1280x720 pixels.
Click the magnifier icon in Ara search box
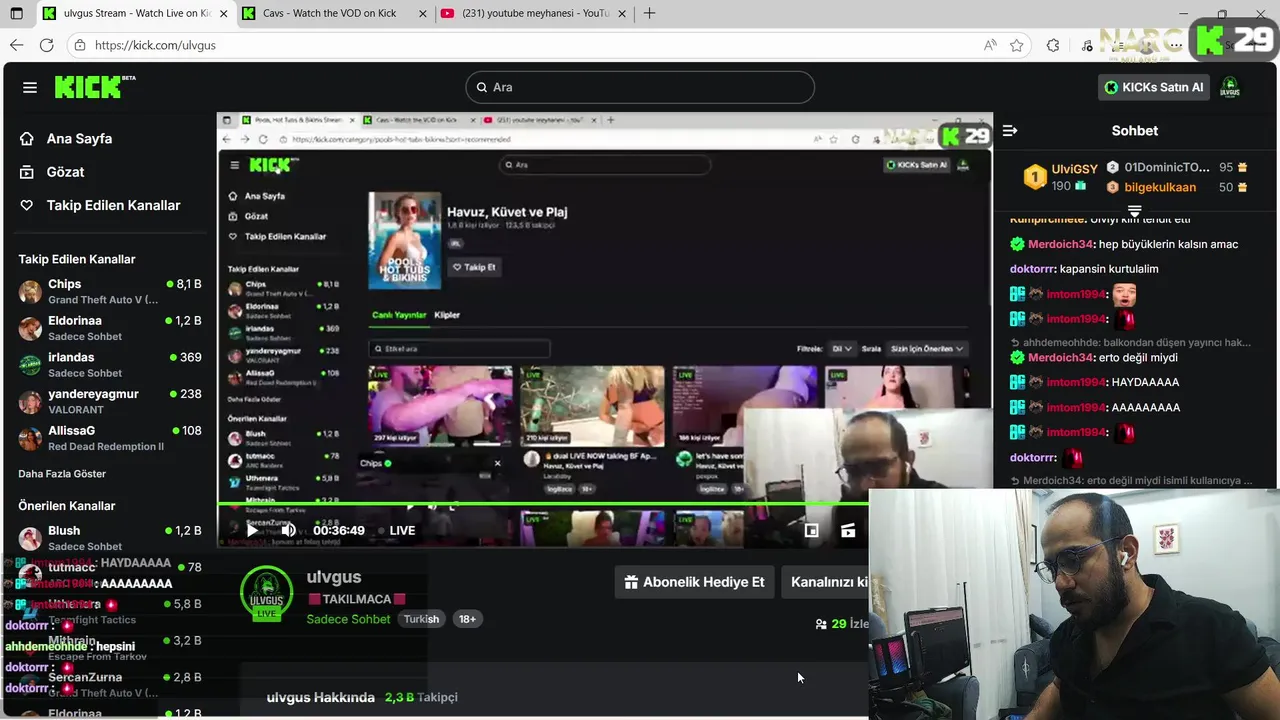(x=481, y=87)
